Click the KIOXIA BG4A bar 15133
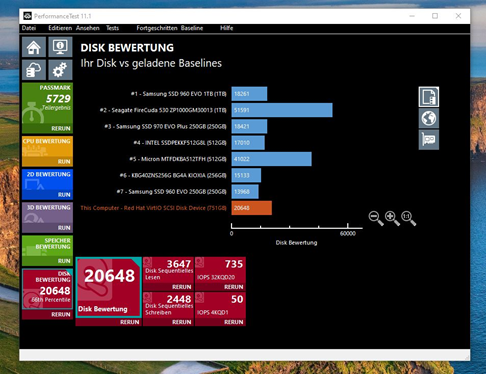 246,175
